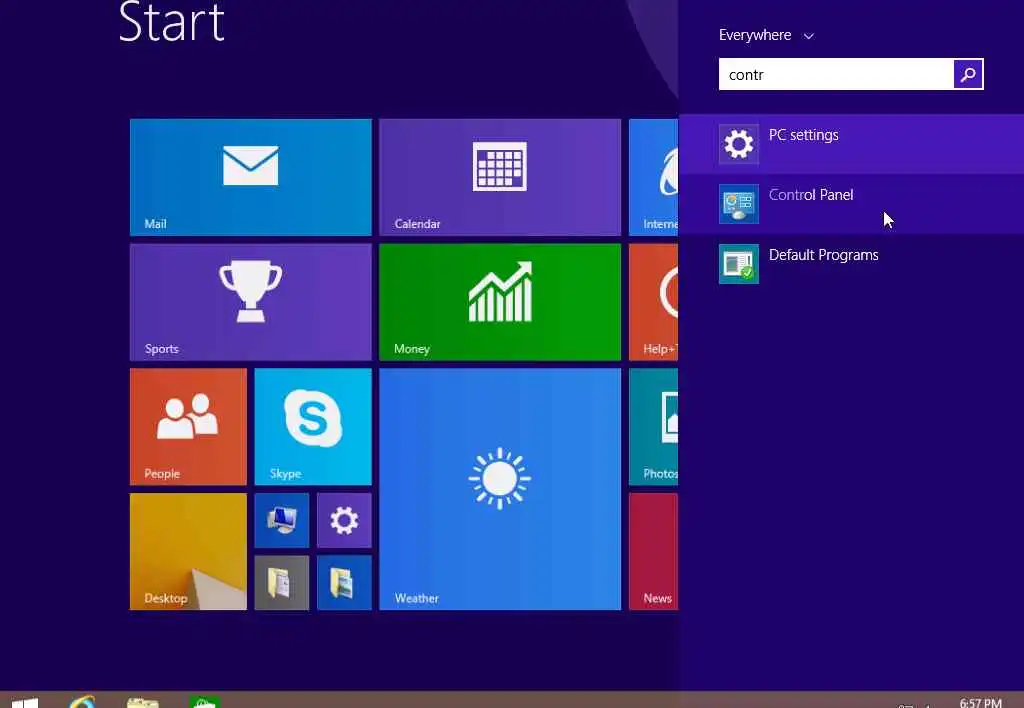Launch the Internet Explorer tile
Viewport: 1024px width, 708px height.
(653, 177)
